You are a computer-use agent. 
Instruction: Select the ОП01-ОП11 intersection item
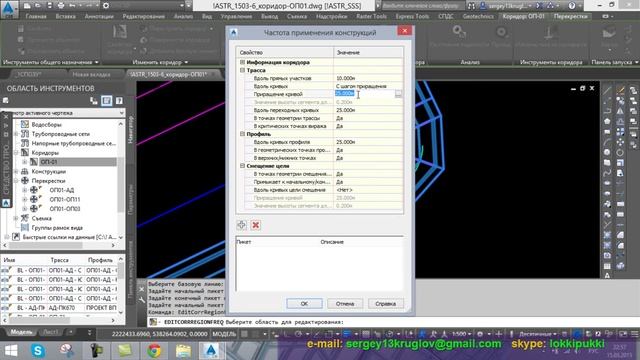pyautogui.click(x=64, y=200)
